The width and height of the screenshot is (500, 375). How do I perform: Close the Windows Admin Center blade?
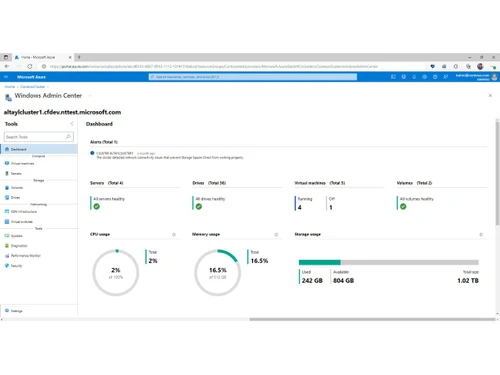pos(490,96)
